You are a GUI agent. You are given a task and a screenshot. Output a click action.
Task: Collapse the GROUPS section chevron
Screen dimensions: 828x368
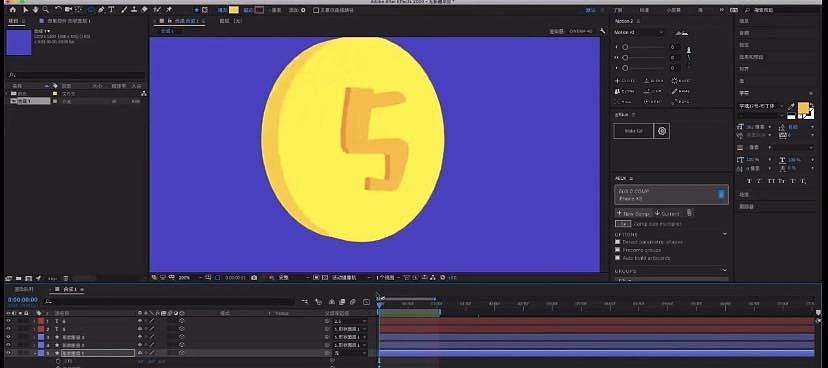click(724, 270)
